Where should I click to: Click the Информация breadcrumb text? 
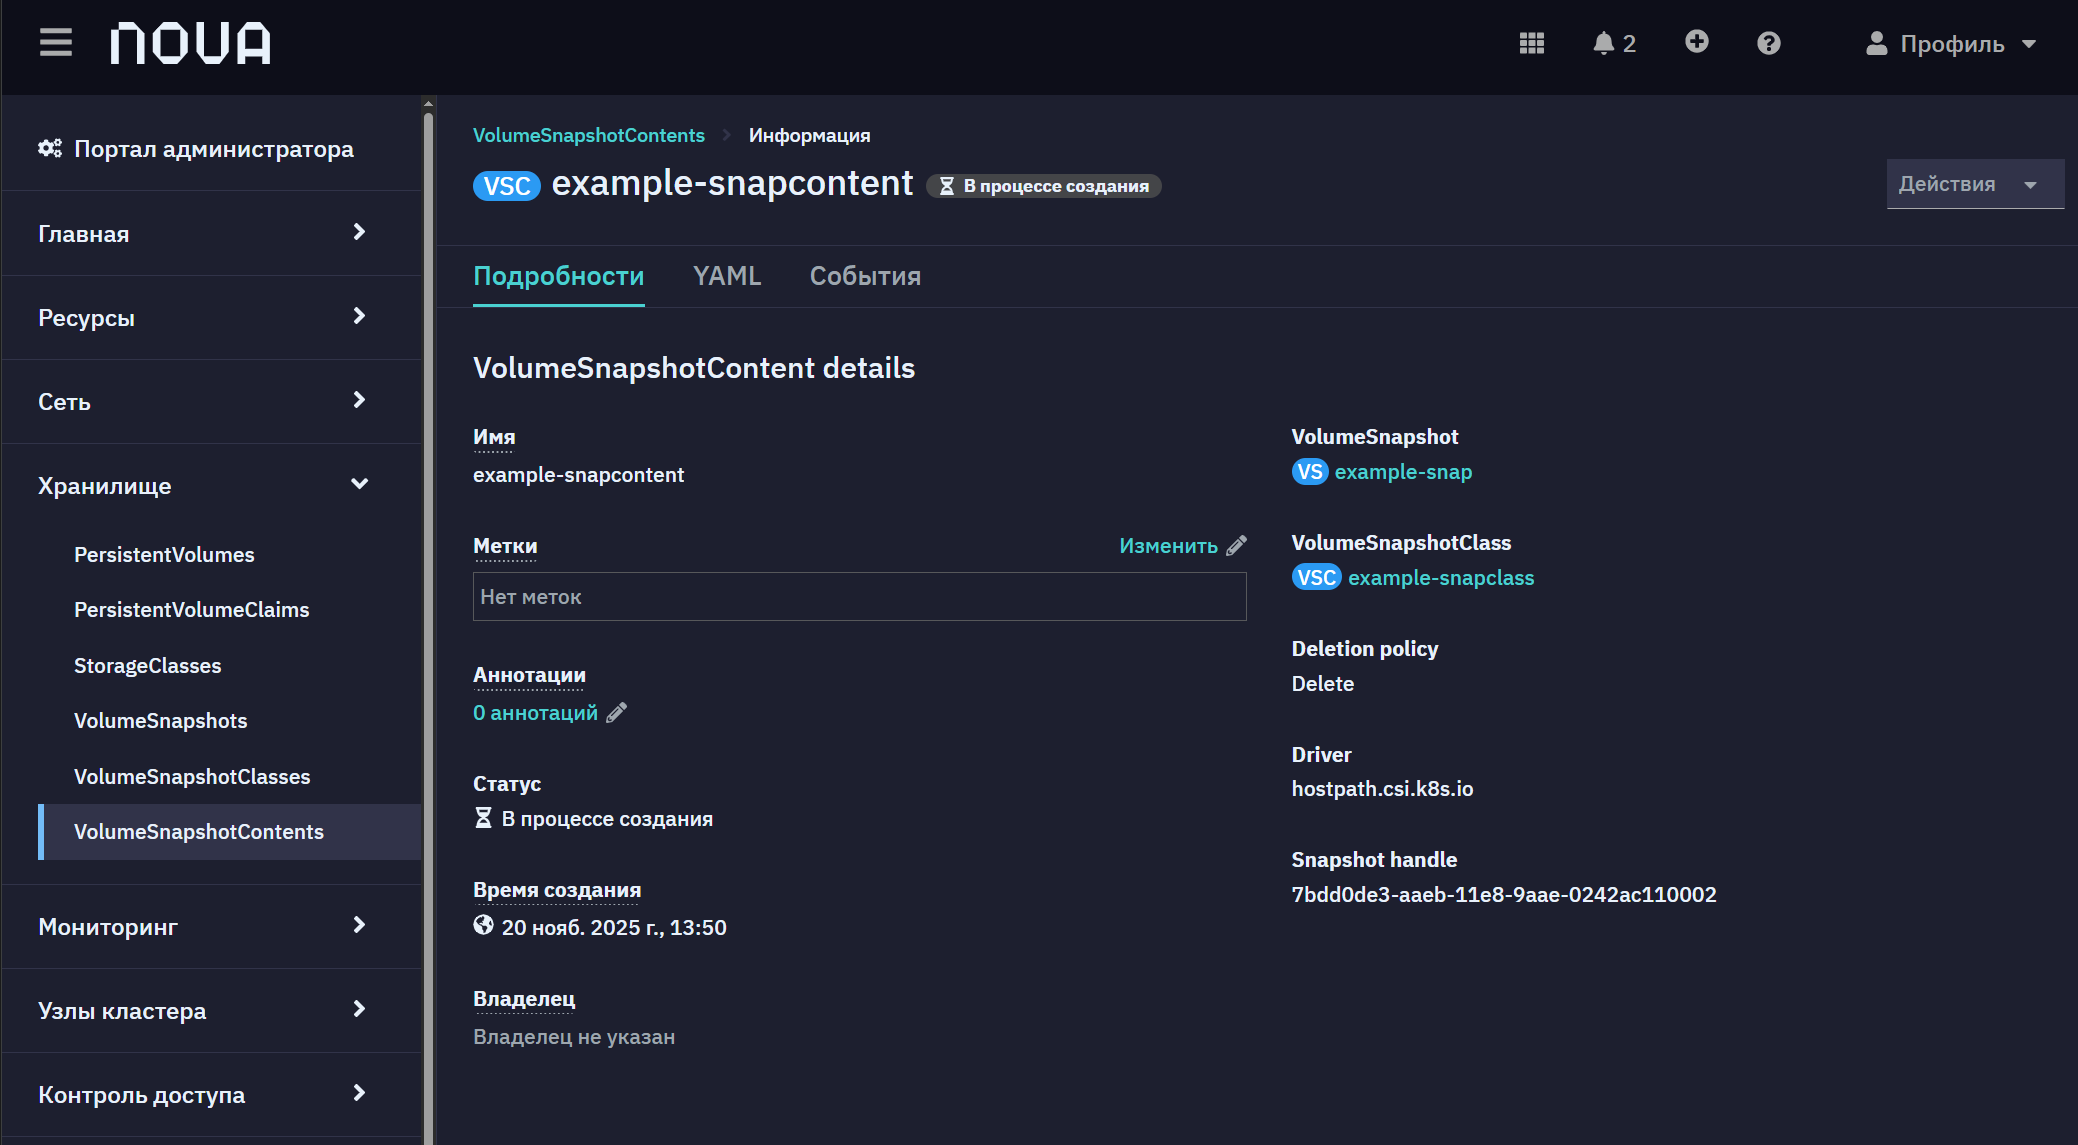(x=809, y=135)
